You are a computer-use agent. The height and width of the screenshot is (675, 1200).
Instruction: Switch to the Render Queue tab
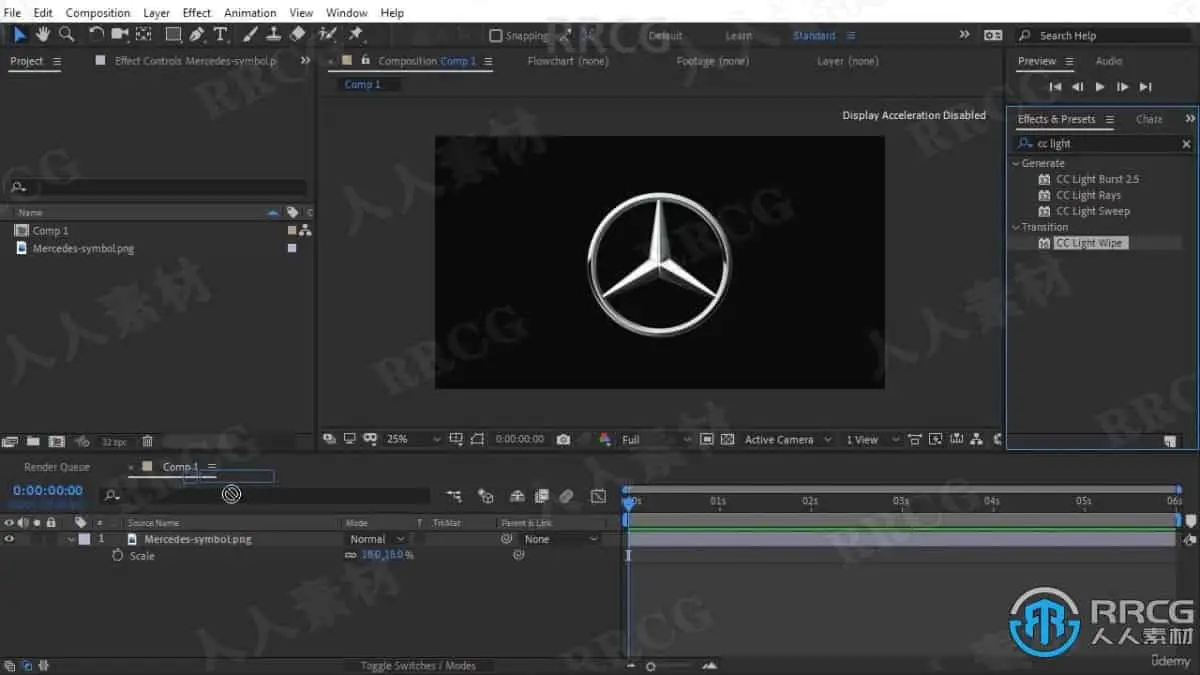tap(57, 467)
